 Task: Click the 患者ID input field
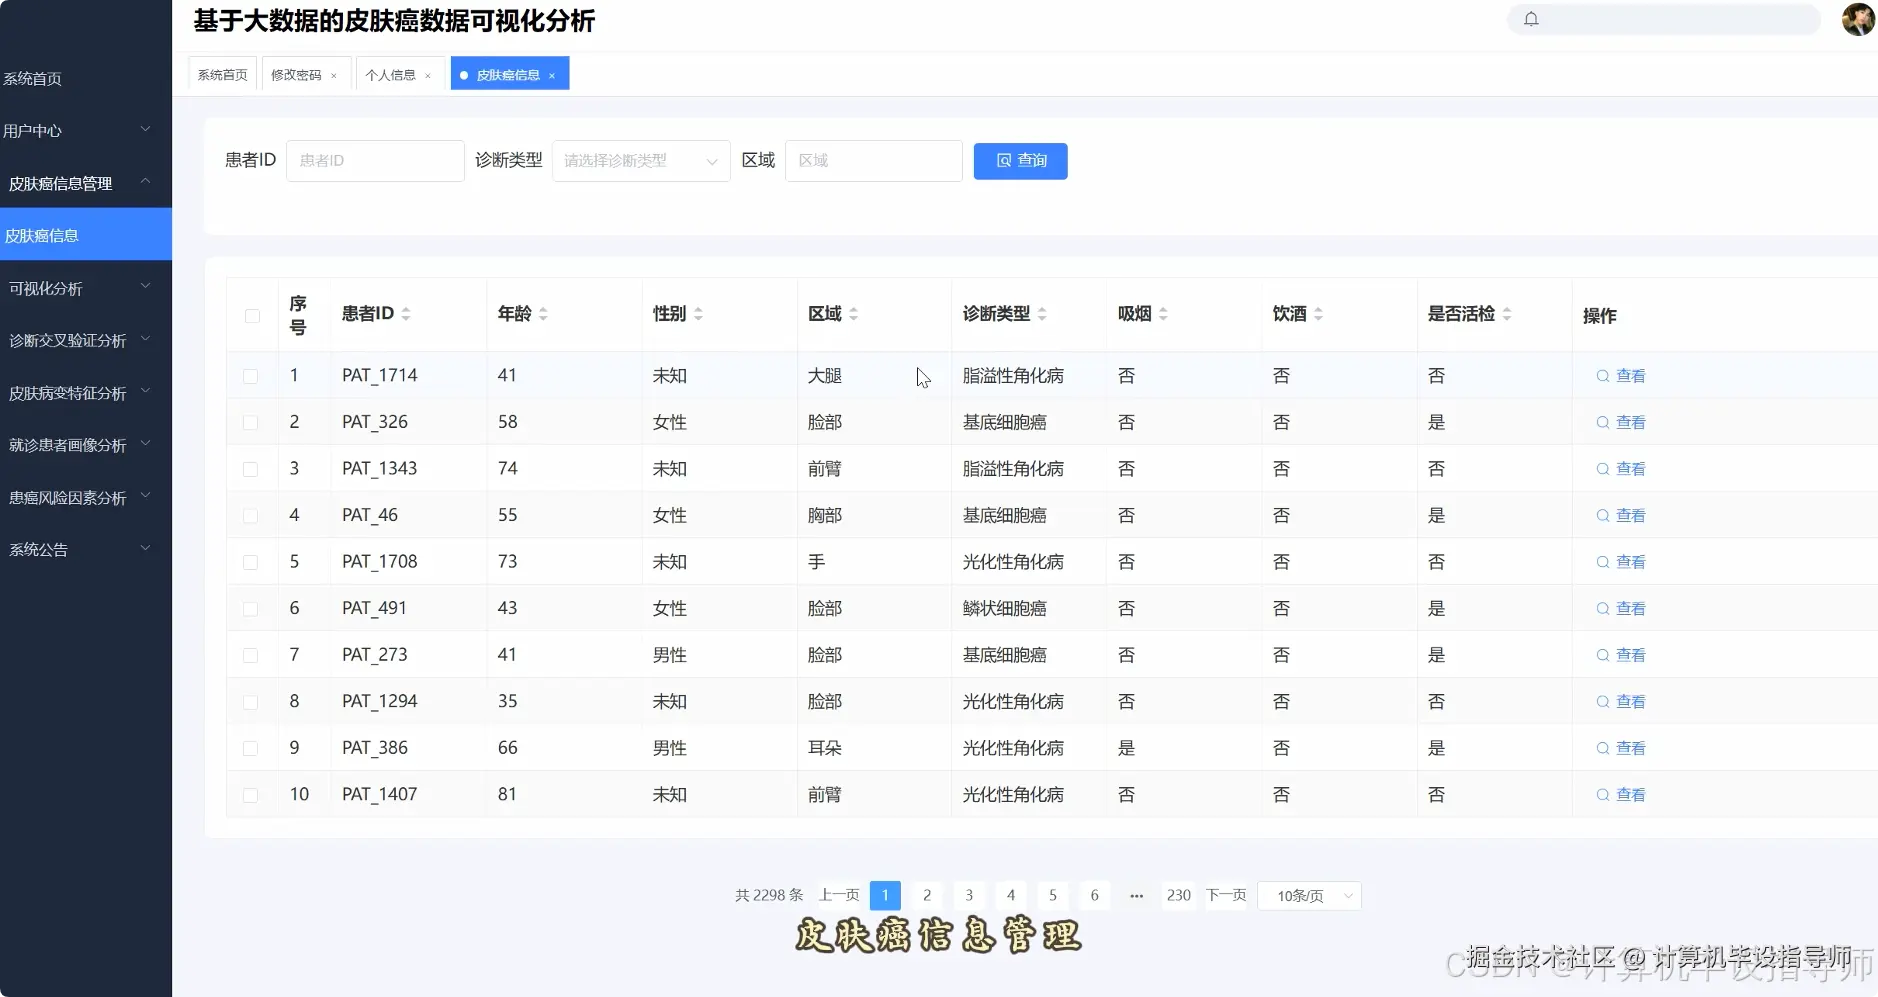pos(375,160)
